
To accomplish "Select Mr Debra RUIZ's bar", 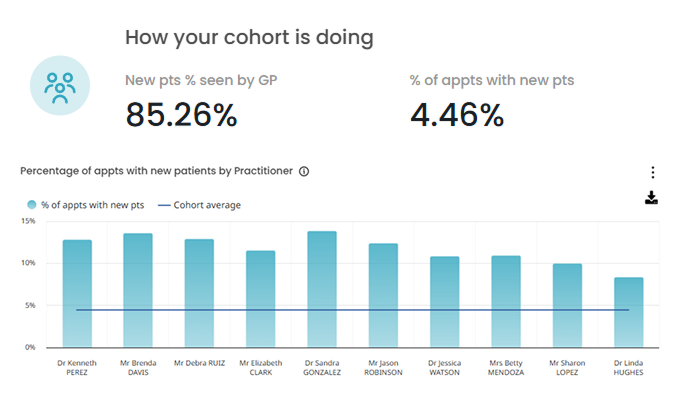I will tap(199, 293).
